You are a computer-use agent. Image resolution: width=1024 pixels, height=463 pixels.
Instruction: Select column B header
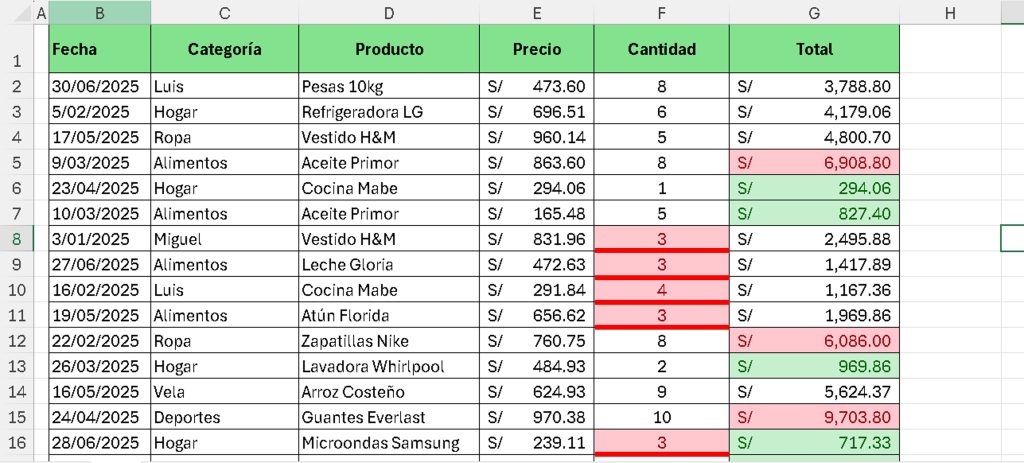tap(99, 12)
